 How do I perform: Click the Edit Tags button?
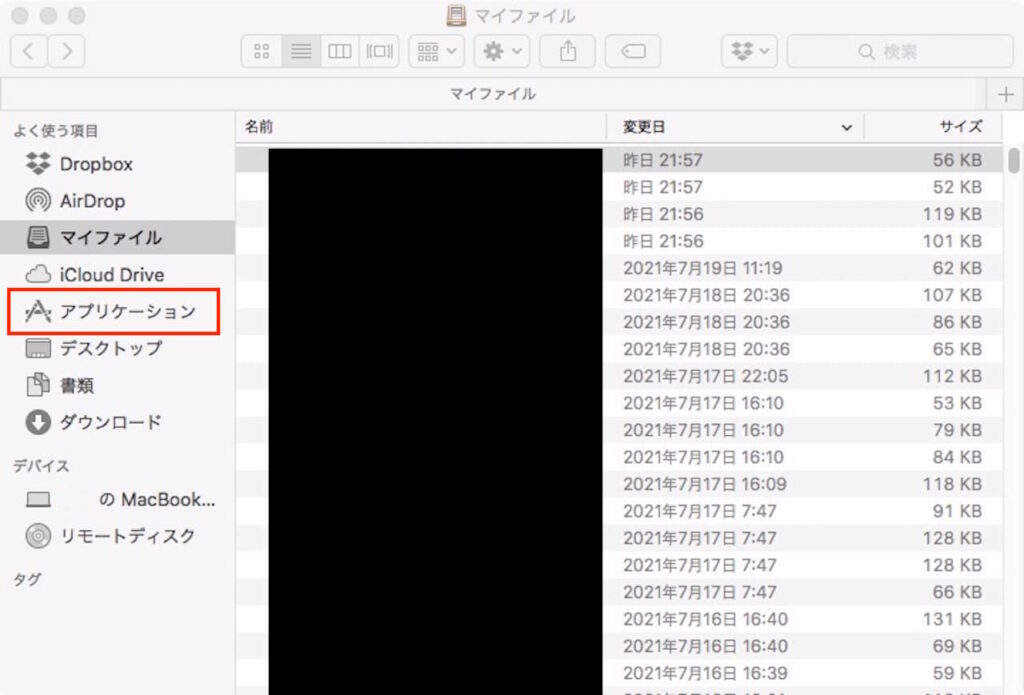coord(631,51)
